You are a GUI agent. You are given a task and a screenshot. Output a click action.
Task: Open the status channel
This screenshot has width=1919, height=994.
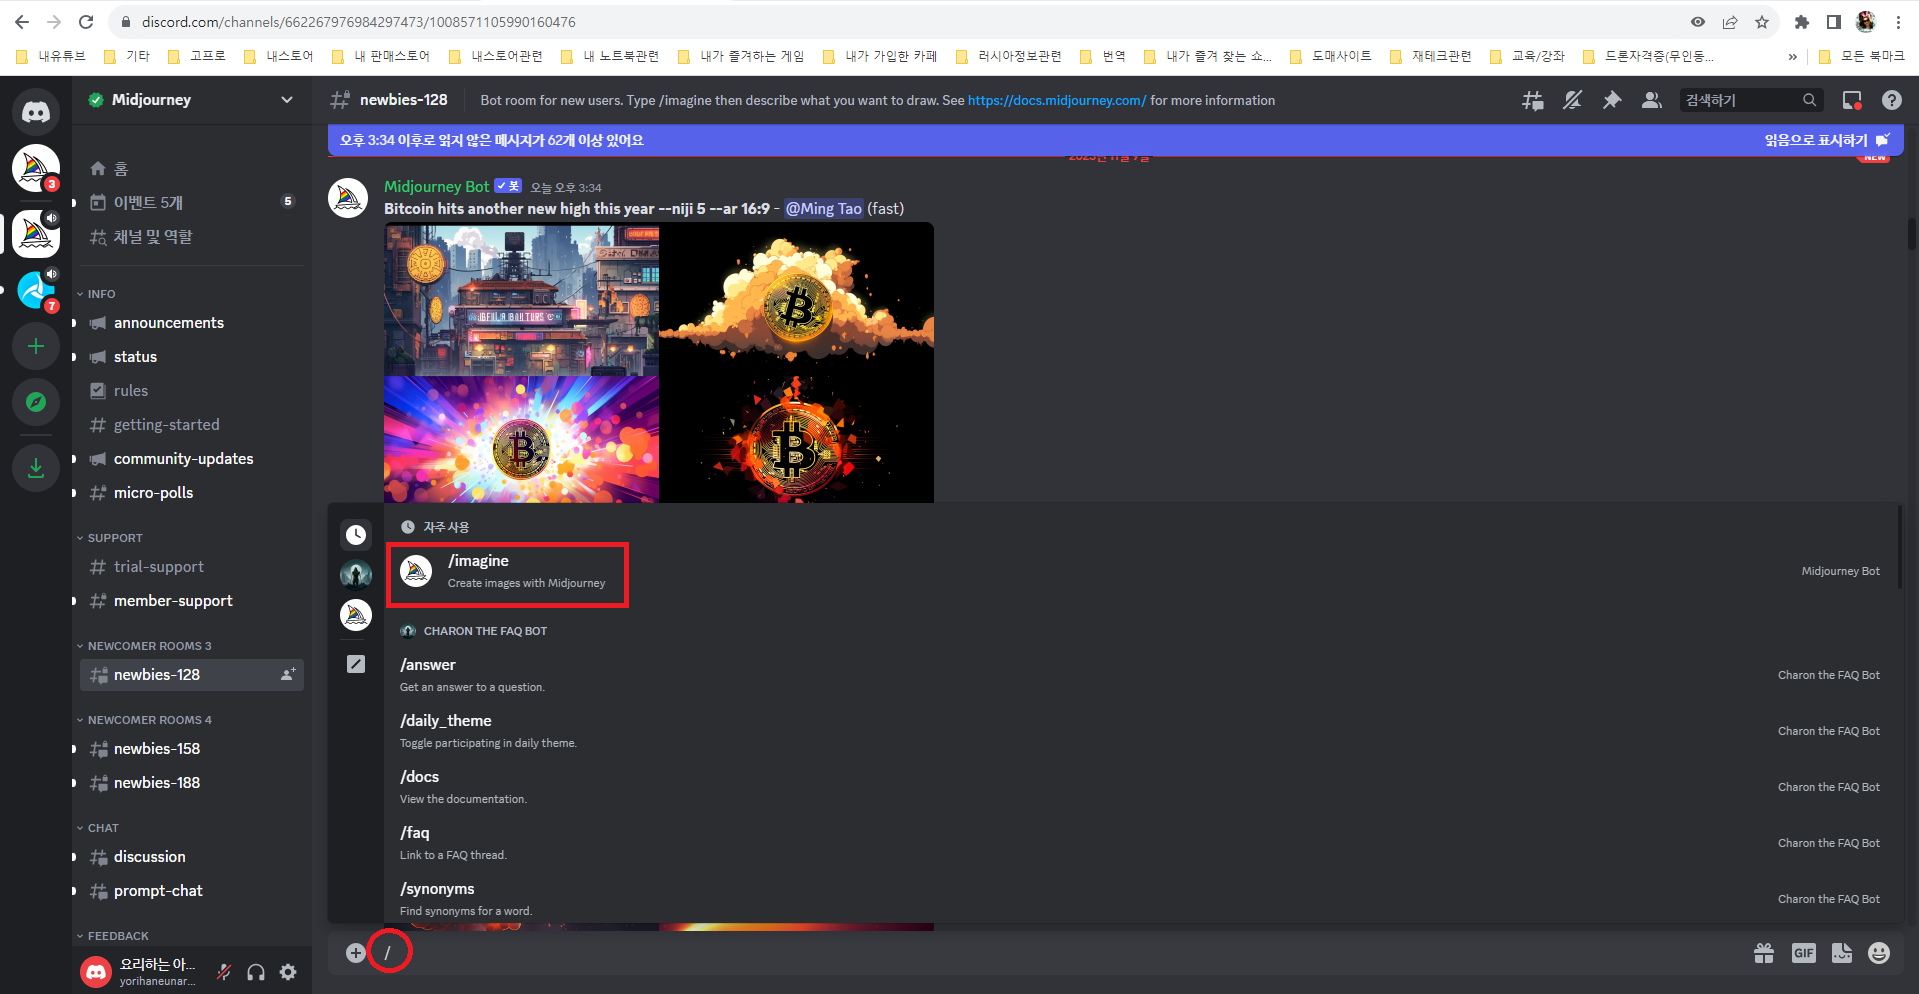coord(192,357)
